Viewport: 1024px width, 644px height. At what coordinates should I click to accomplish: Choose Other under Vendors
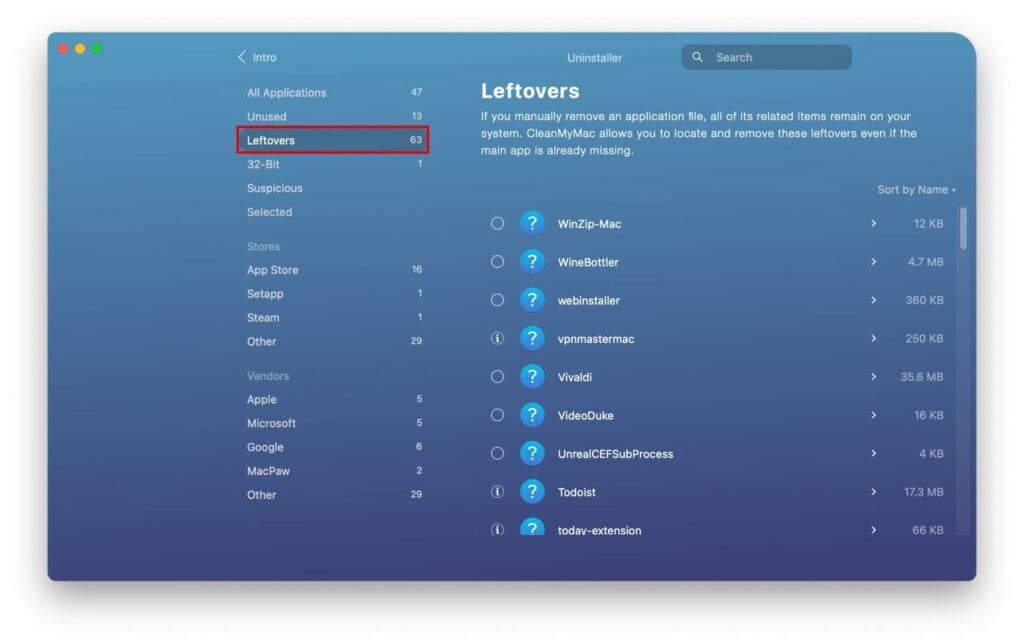click(x=333, y=494)
